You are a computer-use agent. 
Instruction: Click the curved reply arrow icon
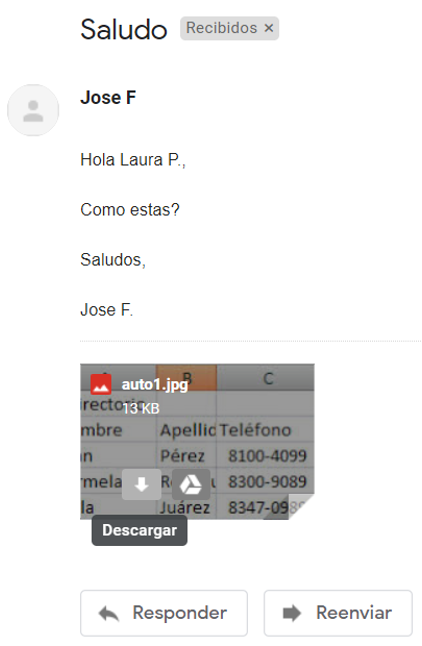tap(109, 613)
